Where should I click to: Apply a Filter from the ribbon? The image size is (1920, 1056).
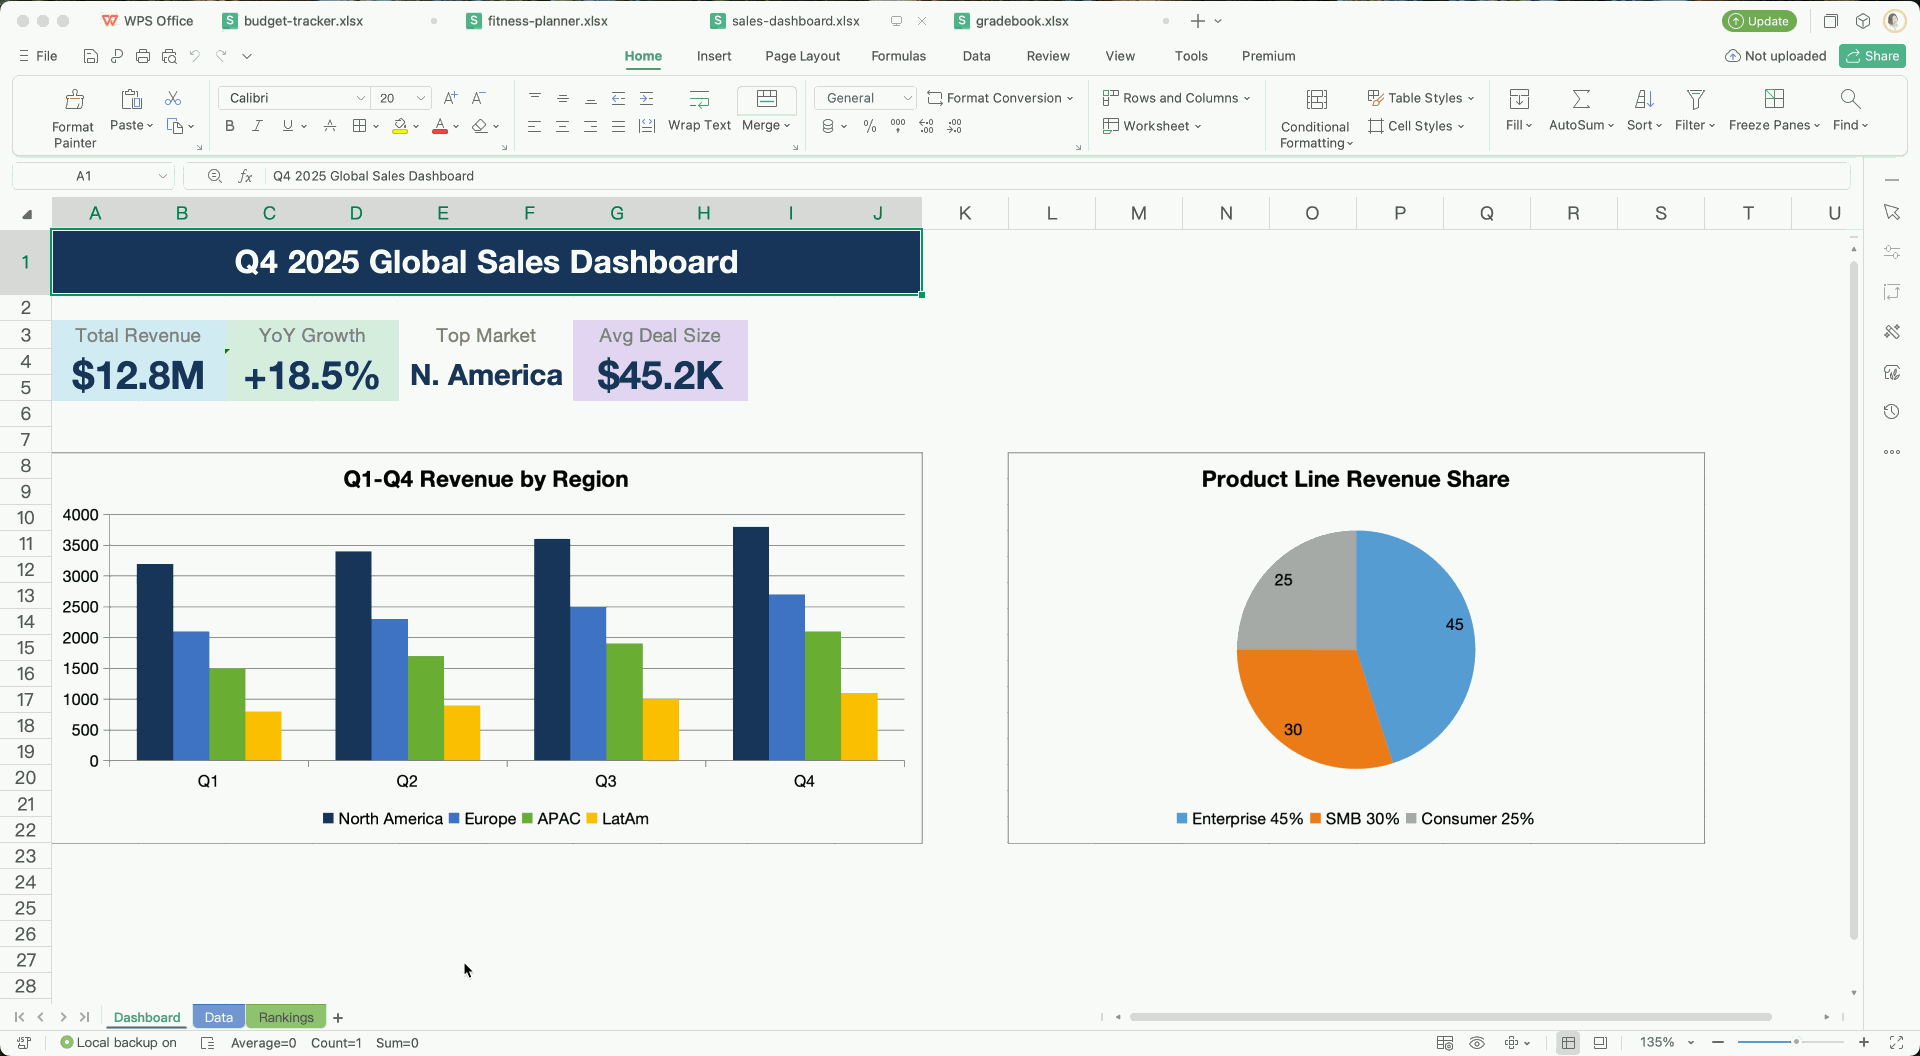coord(1693,110)
